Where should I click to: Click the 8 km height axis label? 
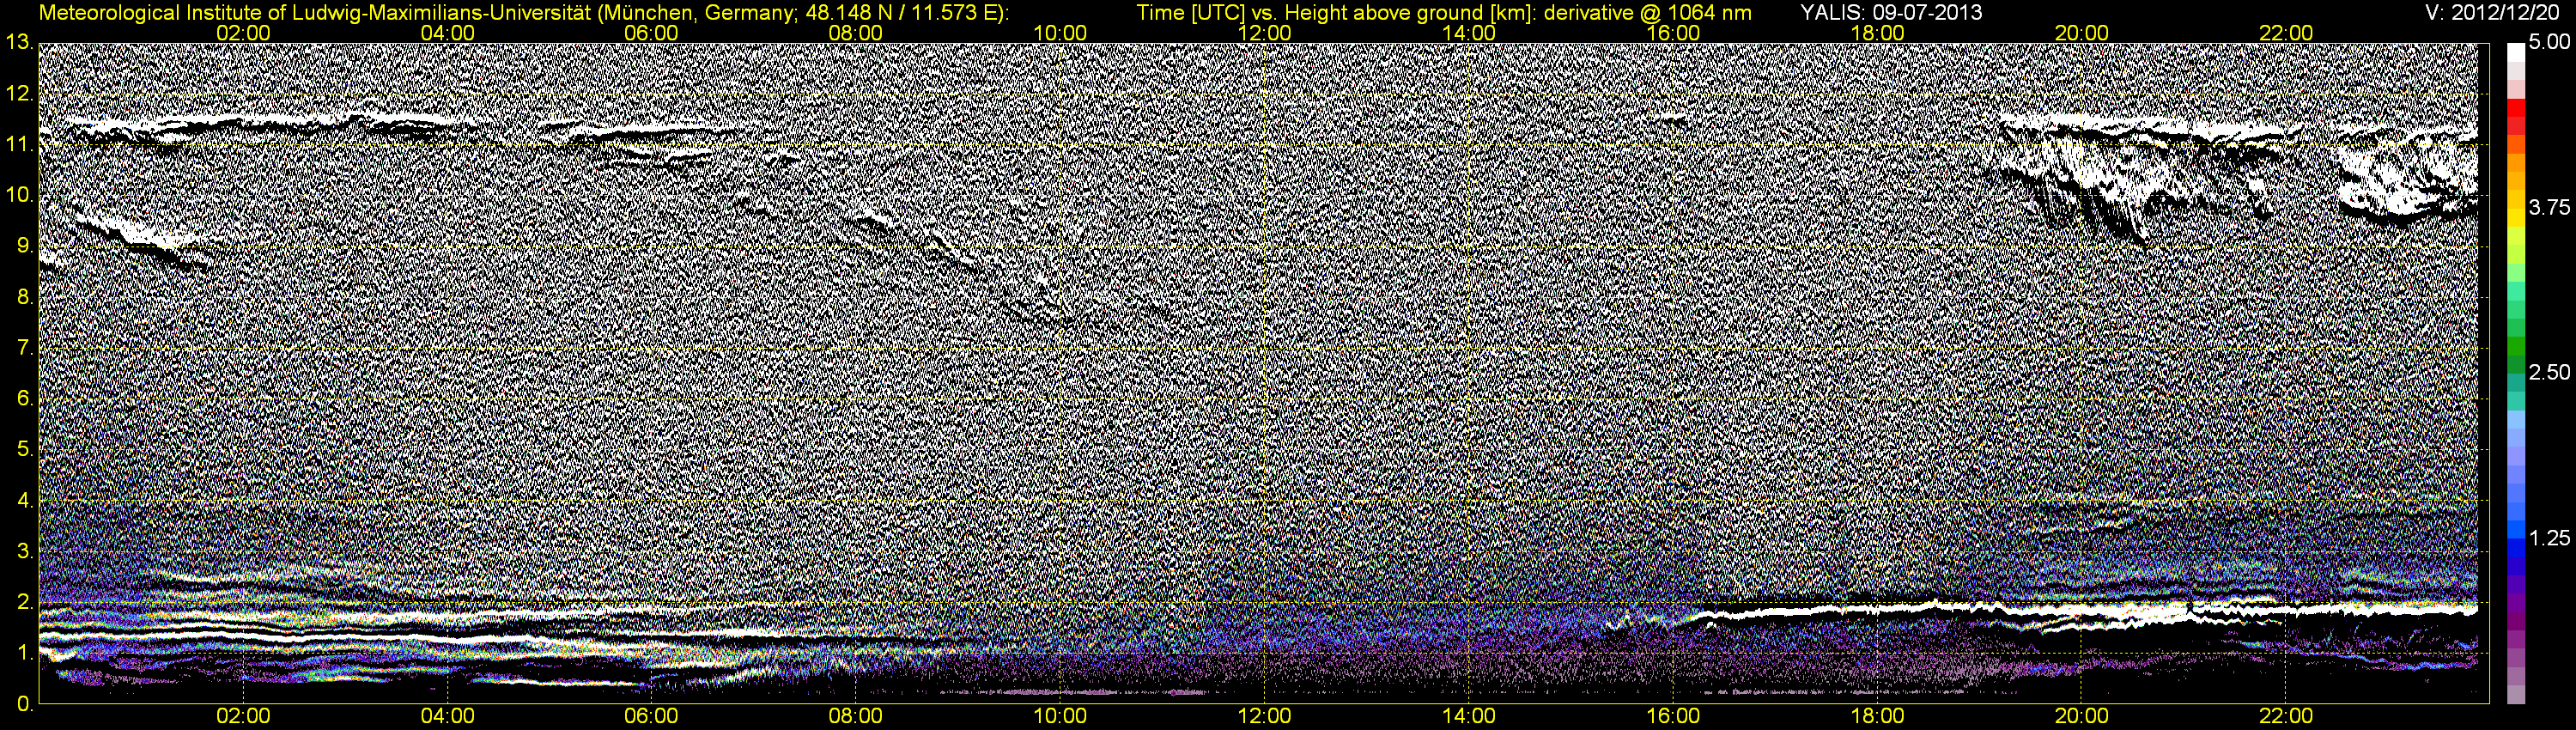click(x=24, y=297)
